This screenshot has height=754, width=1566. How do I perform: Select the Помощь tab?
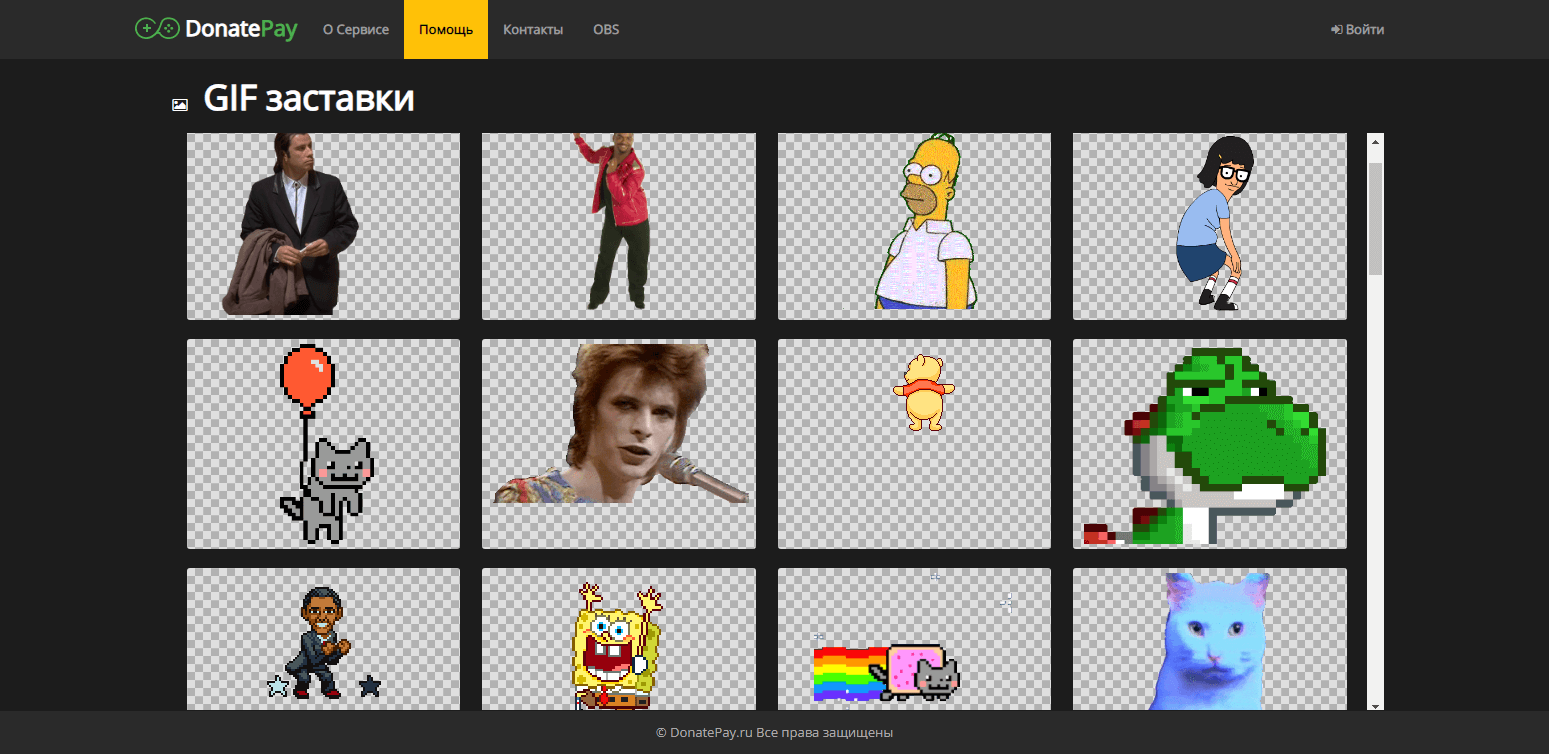point(446,30)
